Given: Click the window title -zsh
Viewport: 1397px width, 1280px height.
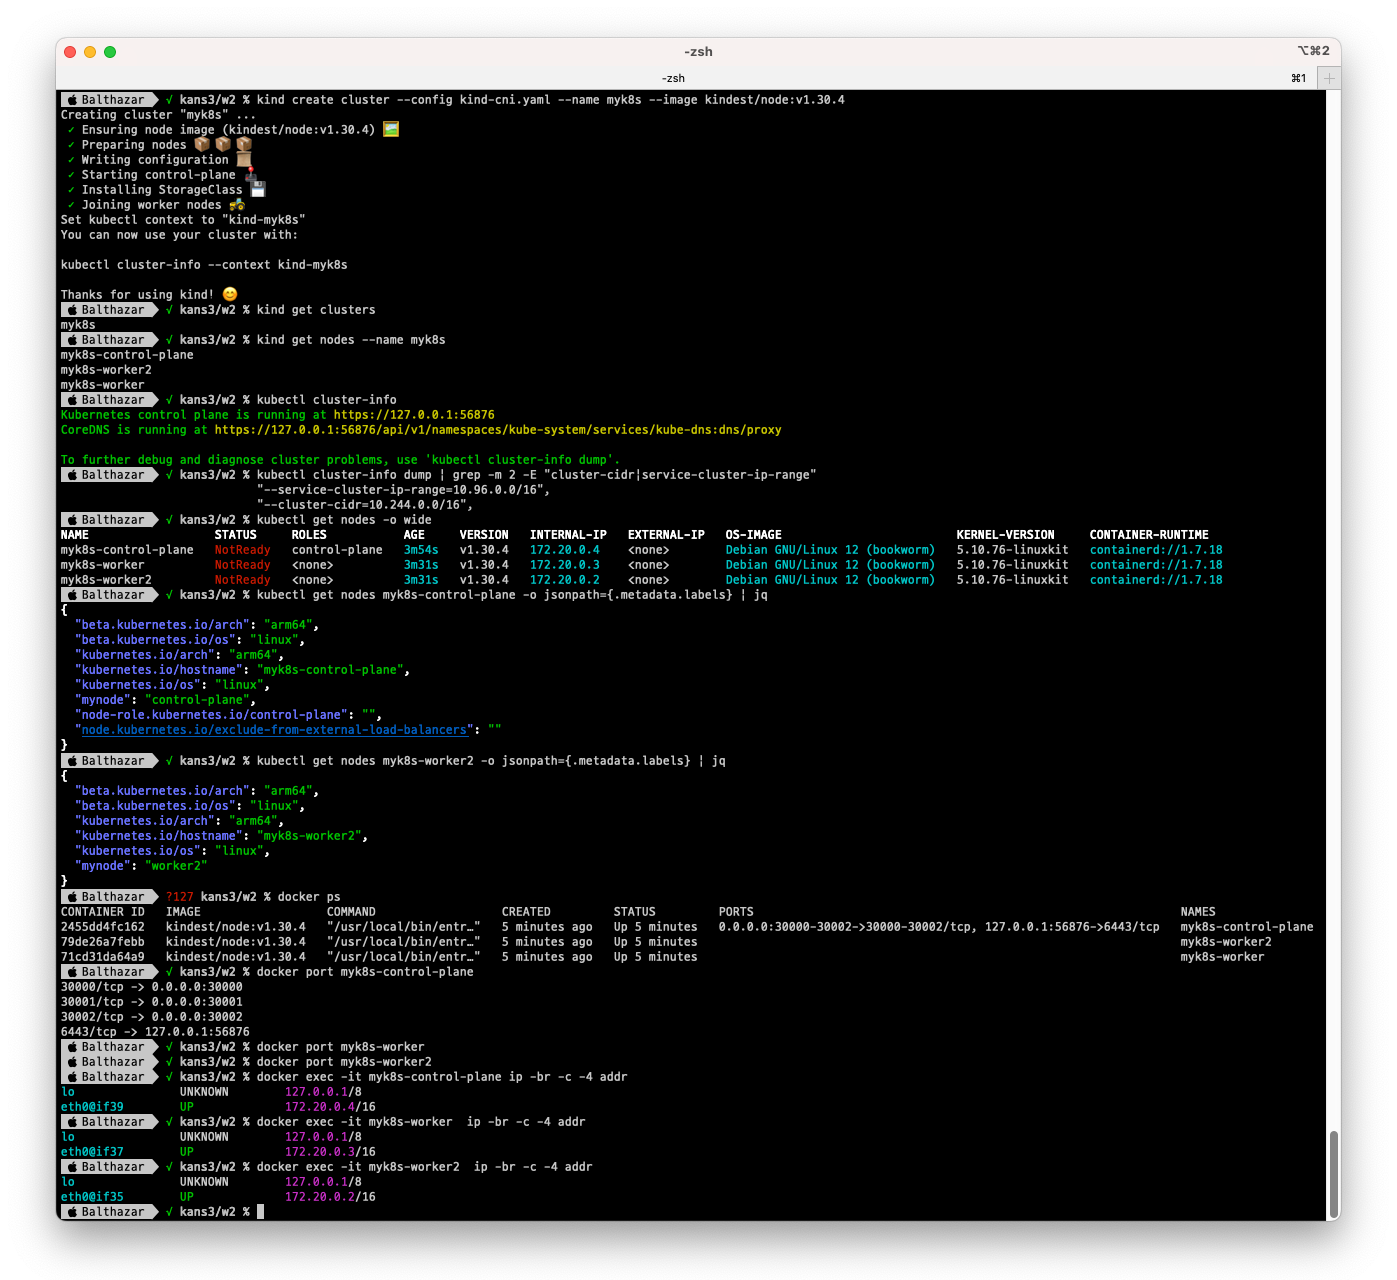Looking at the screenshot, I should (698, 52).
